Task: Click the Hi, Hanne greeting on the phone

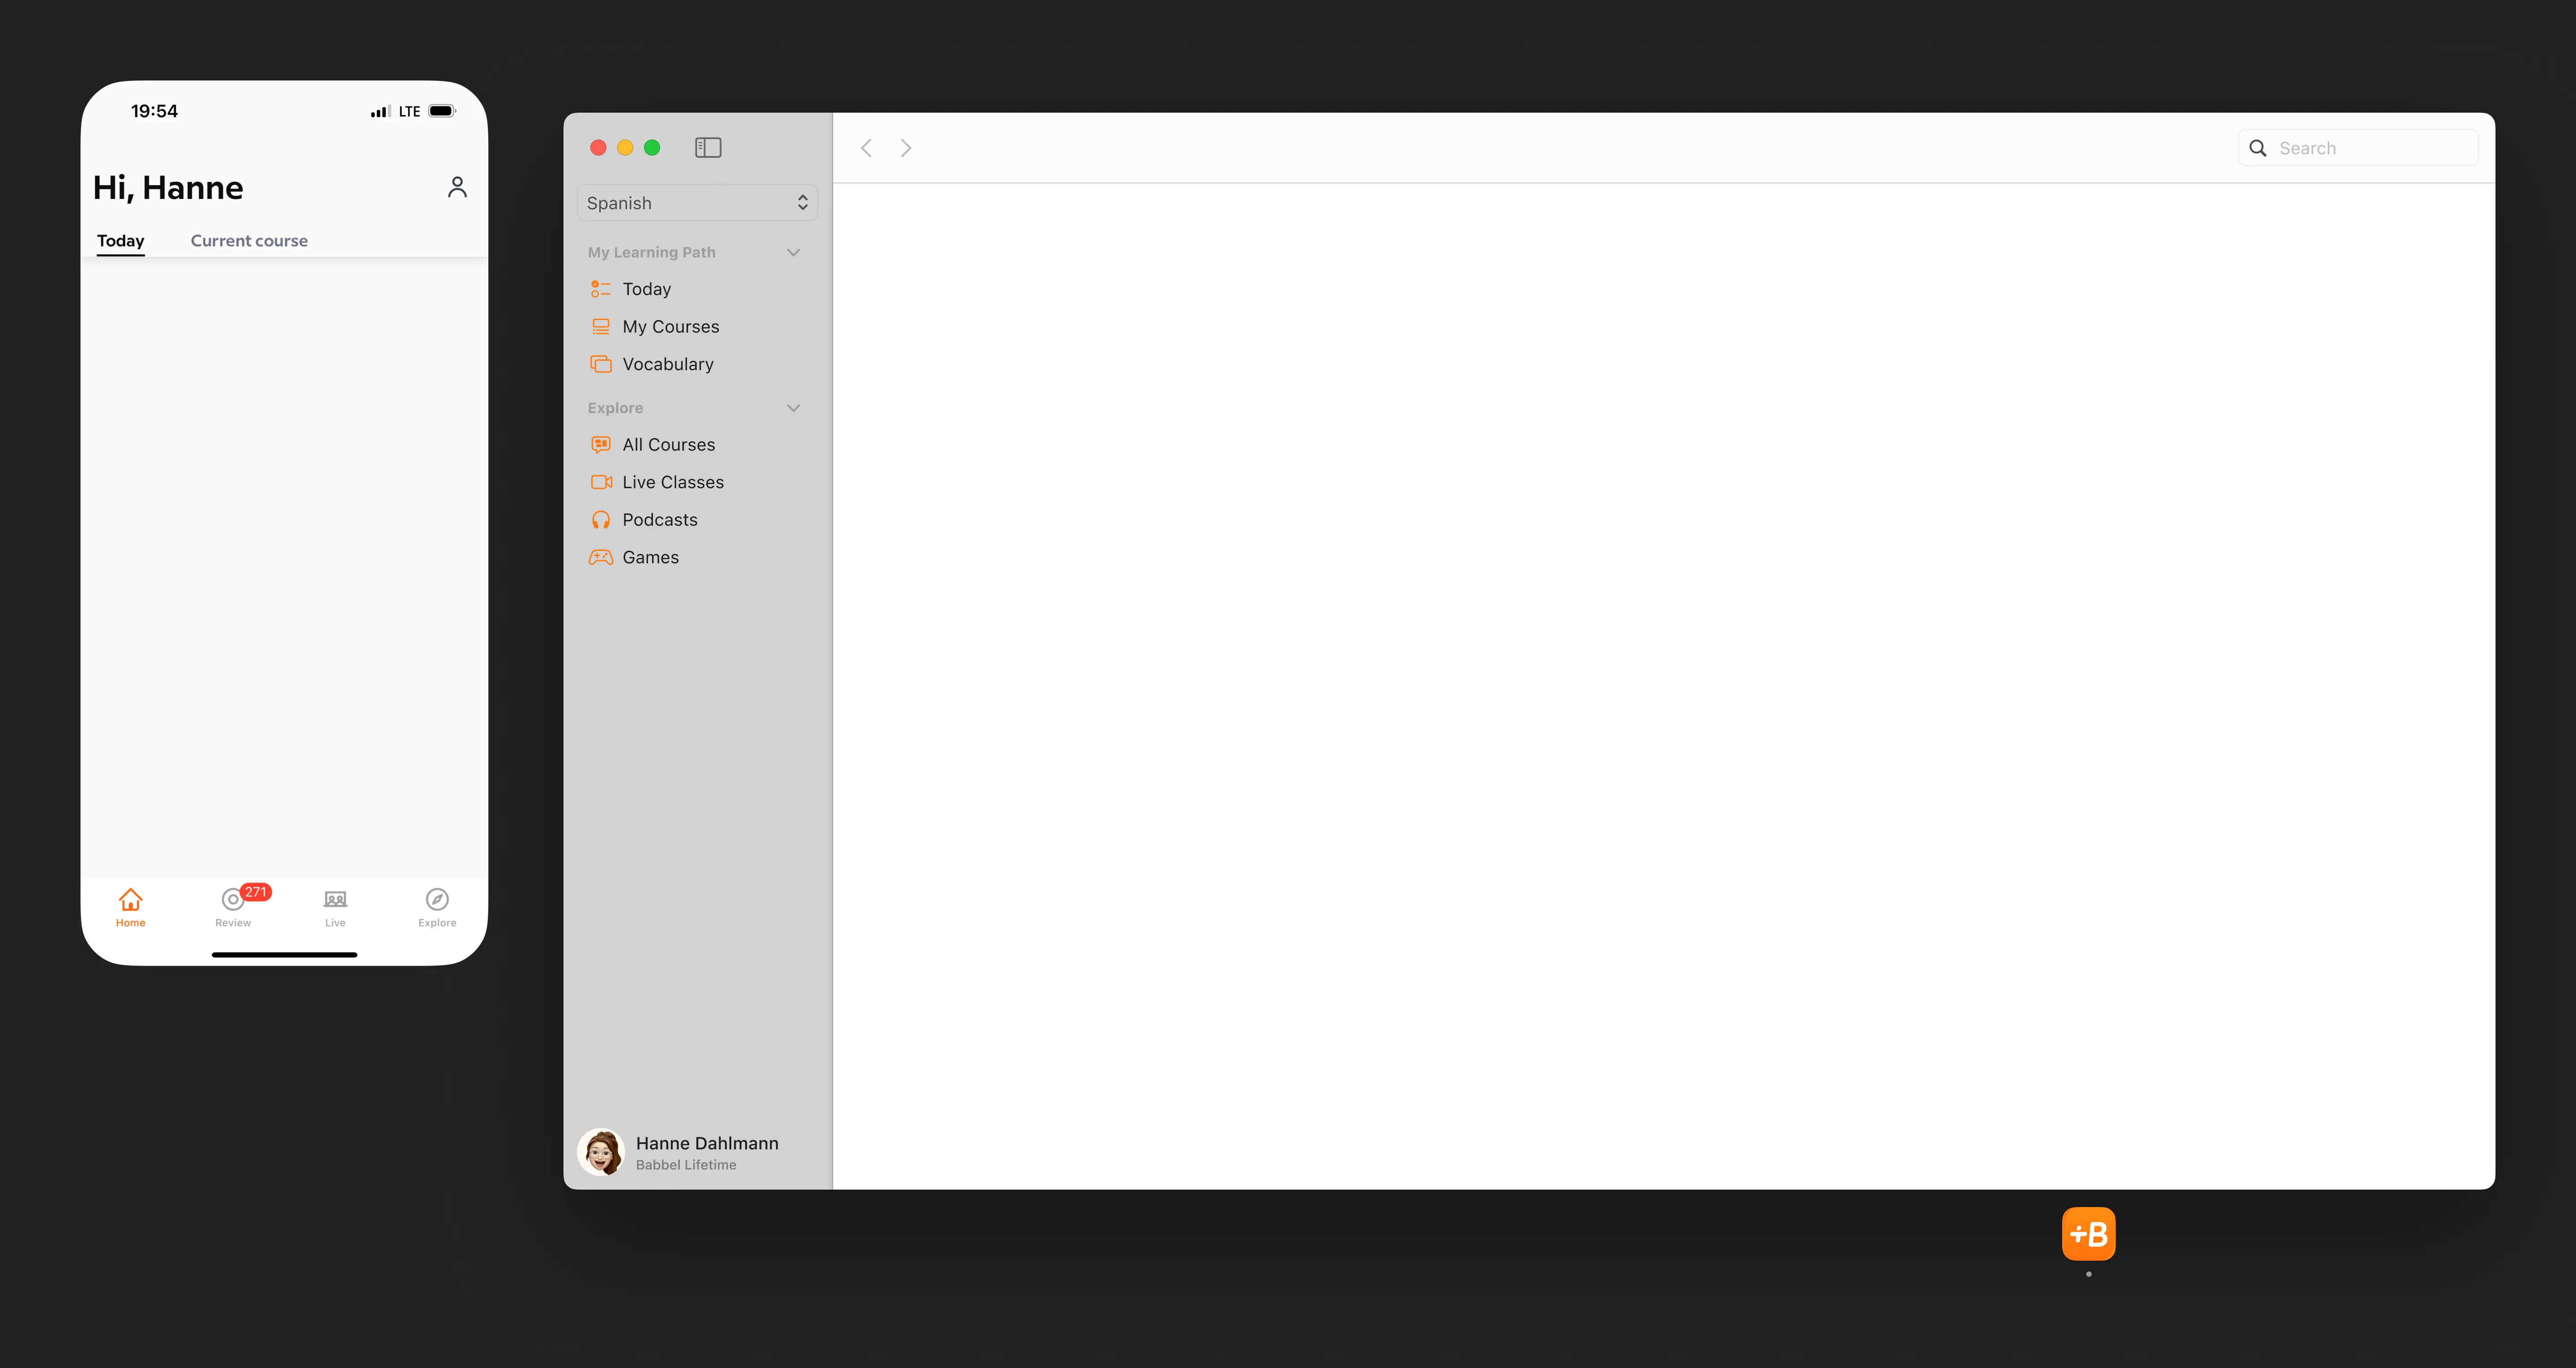Action: [168, 188]
